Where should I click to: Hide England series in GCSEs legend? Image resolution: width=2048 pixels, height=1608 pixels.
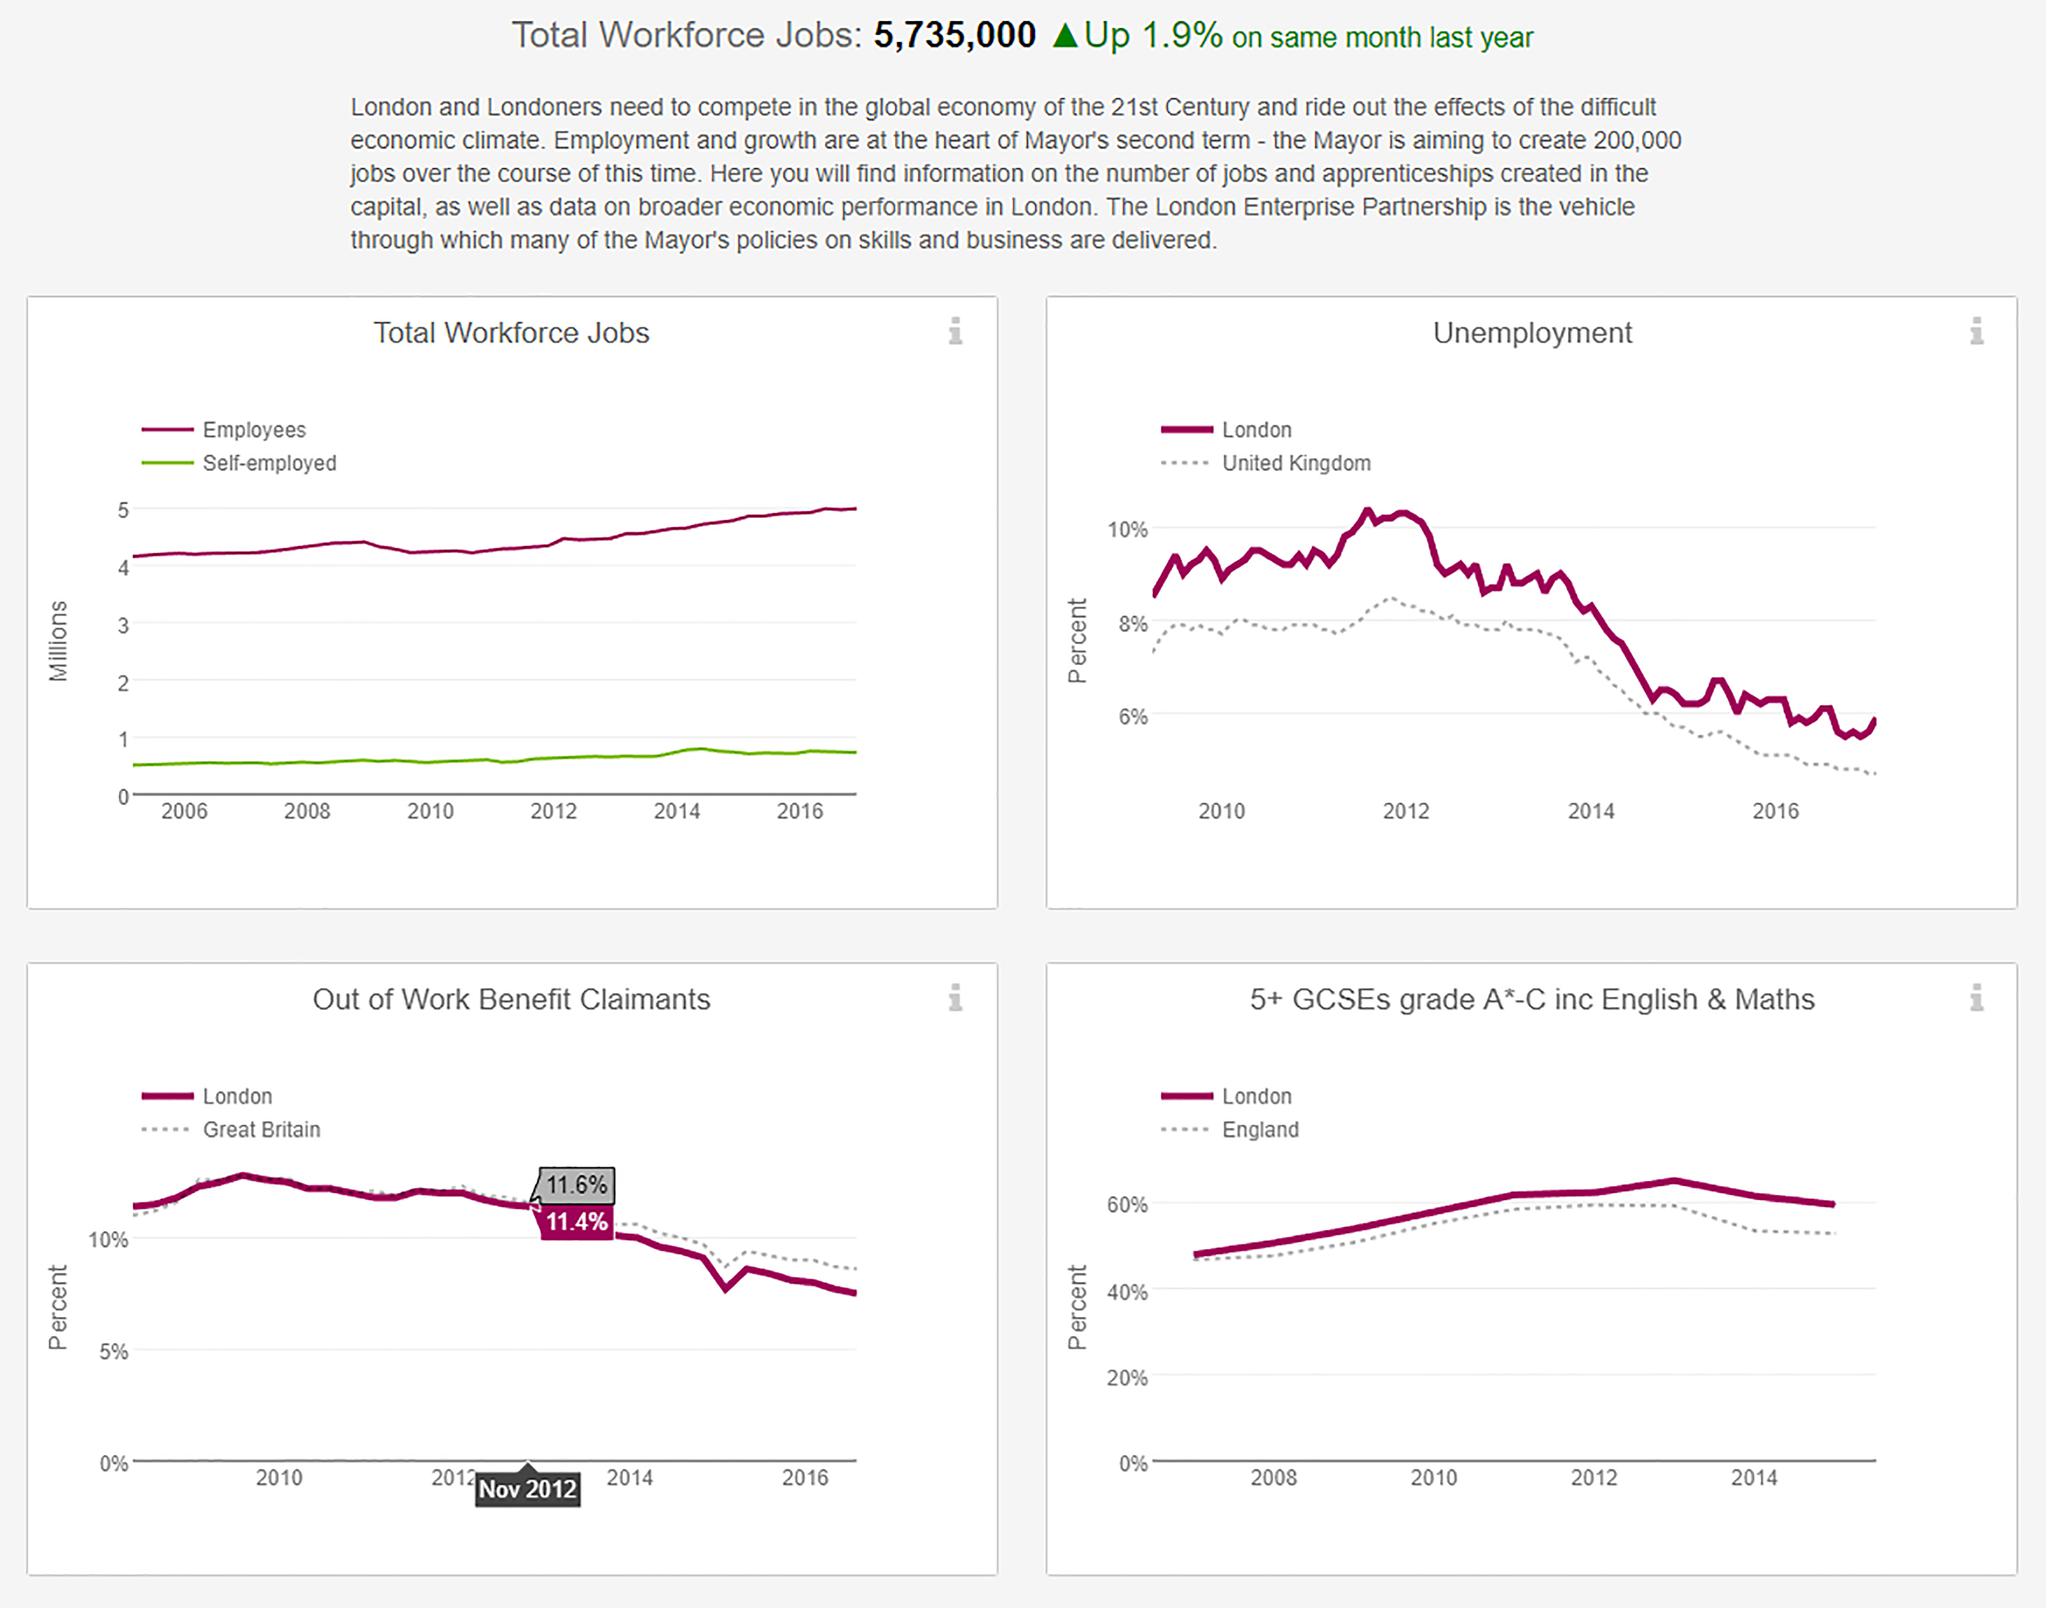[1260, 1129]
